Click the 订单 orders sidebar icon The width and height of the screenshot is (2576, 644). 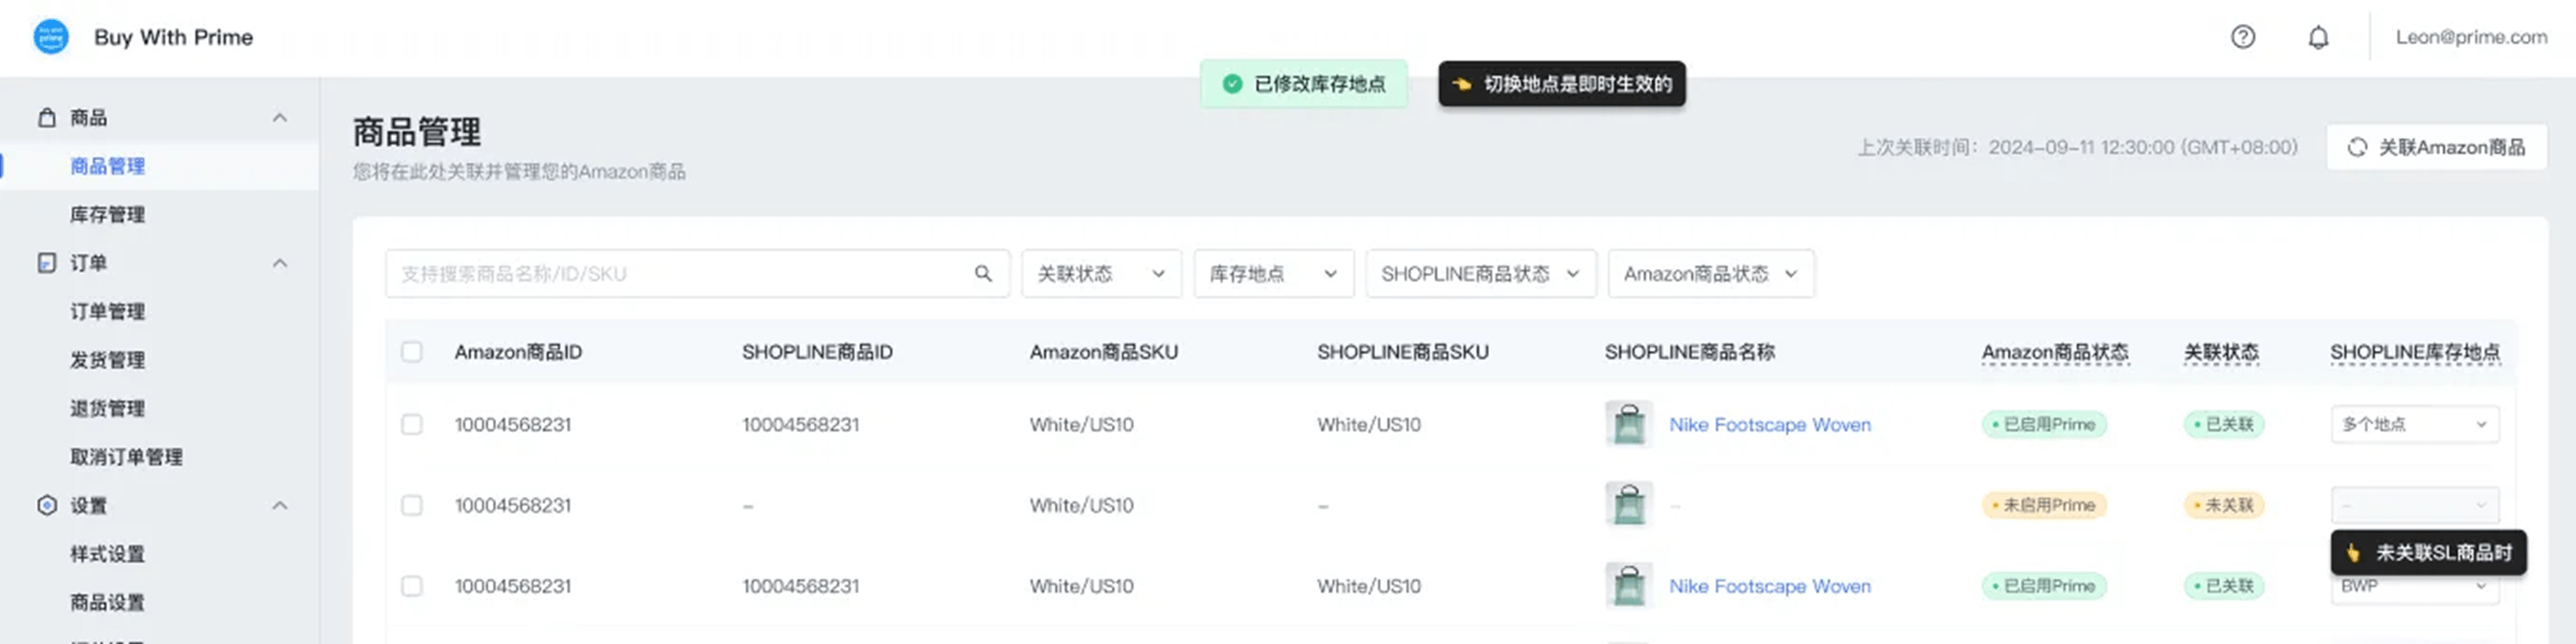click(47, 263)
